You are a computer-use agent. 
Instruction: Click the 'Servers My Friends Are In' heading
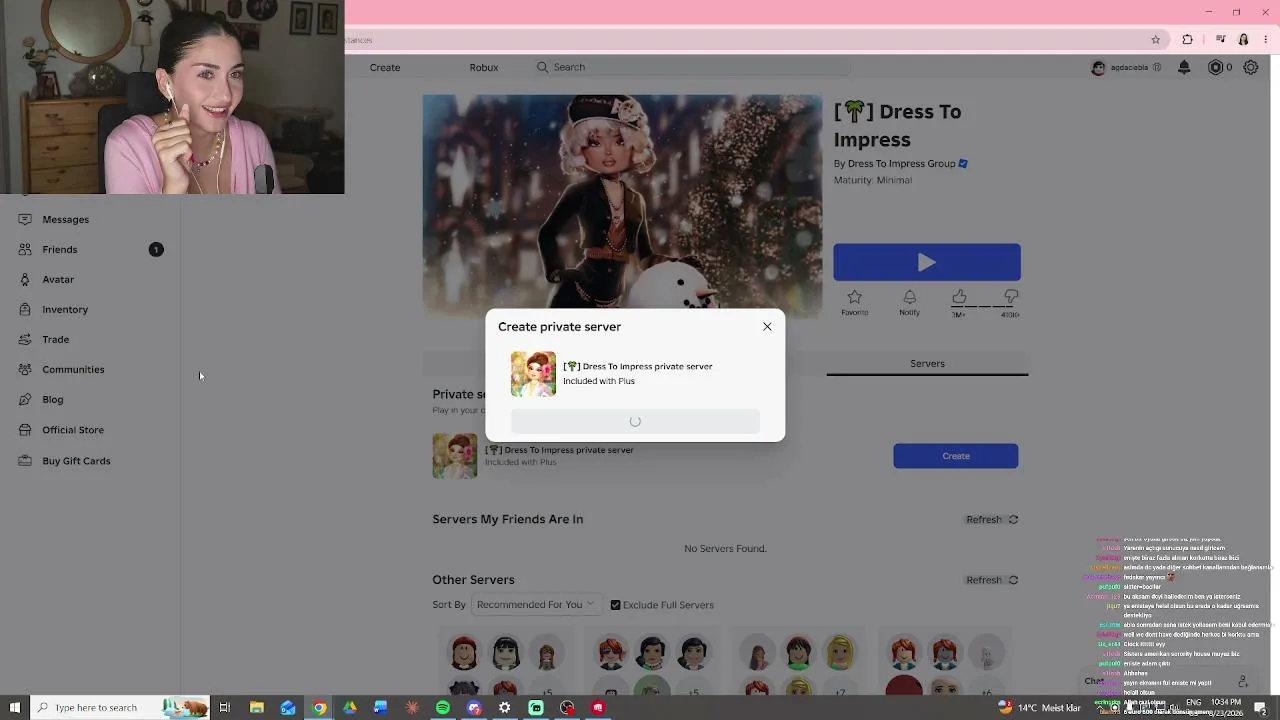point(508,520)
